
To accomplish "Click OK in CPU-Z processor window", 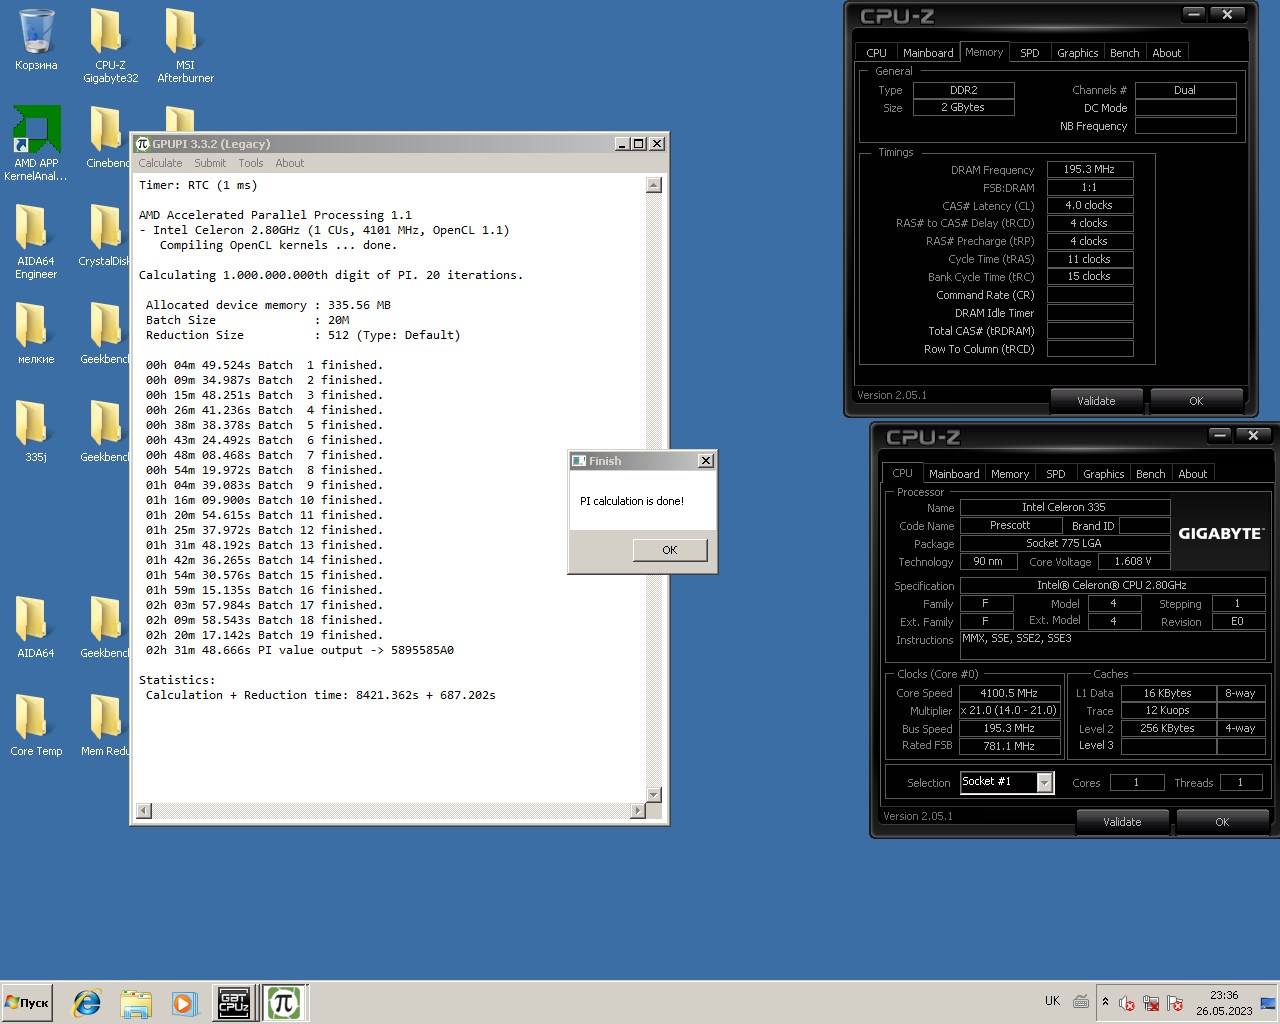I will point(1222,822).
